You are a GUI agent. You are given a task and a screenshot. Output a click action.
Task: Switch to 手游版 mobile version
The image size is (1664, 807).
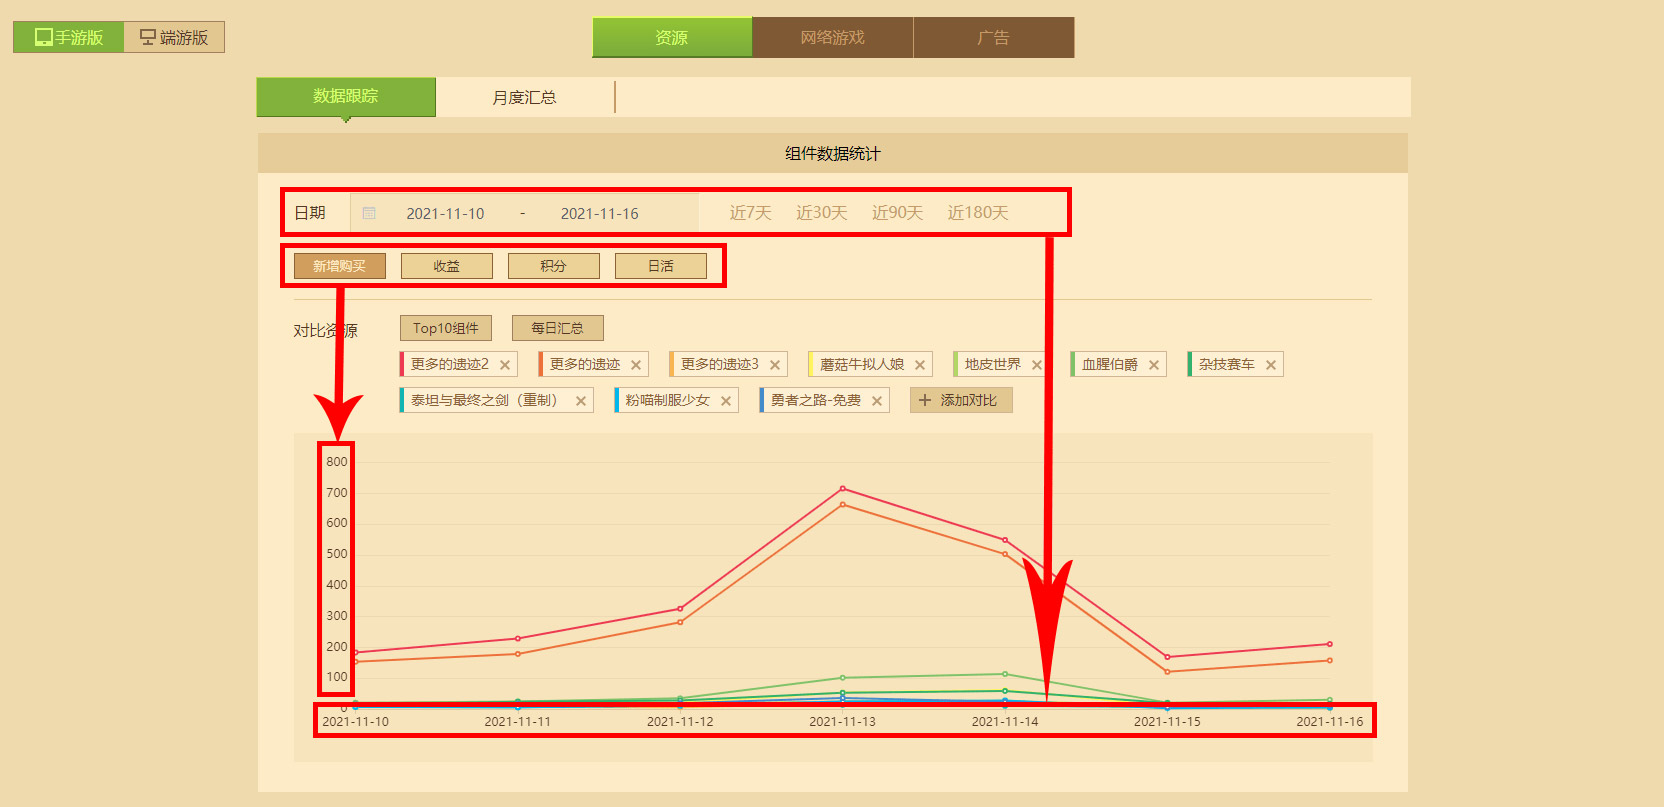[69, 37]
